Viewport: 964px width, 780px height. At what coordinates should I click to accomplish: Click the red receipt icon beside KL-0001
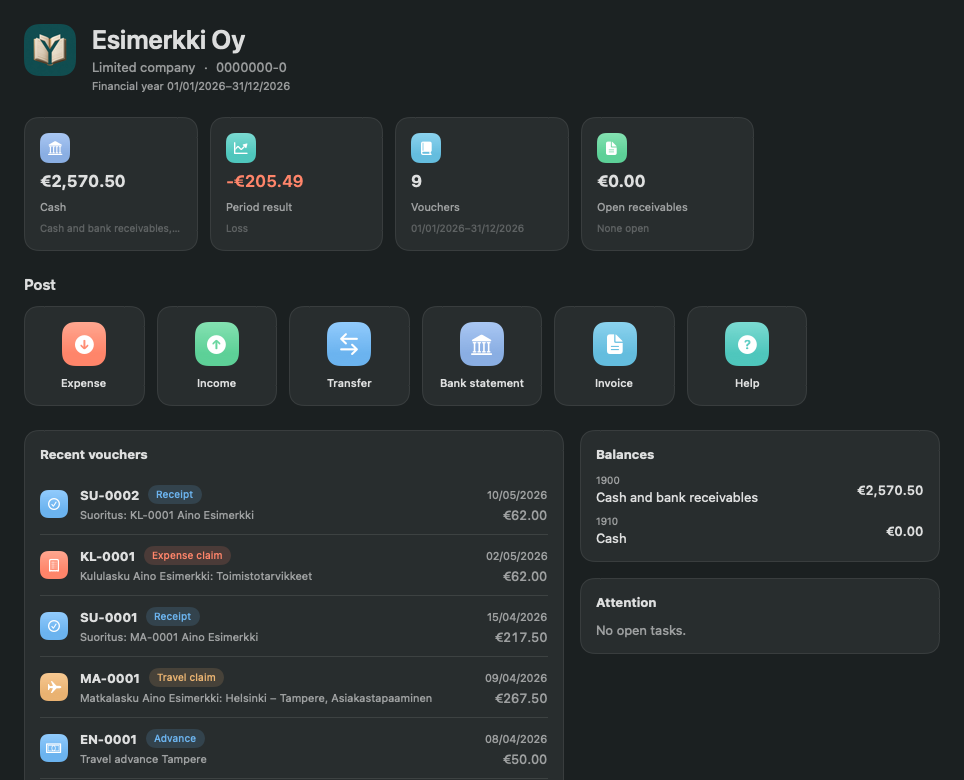click(54, 565)
